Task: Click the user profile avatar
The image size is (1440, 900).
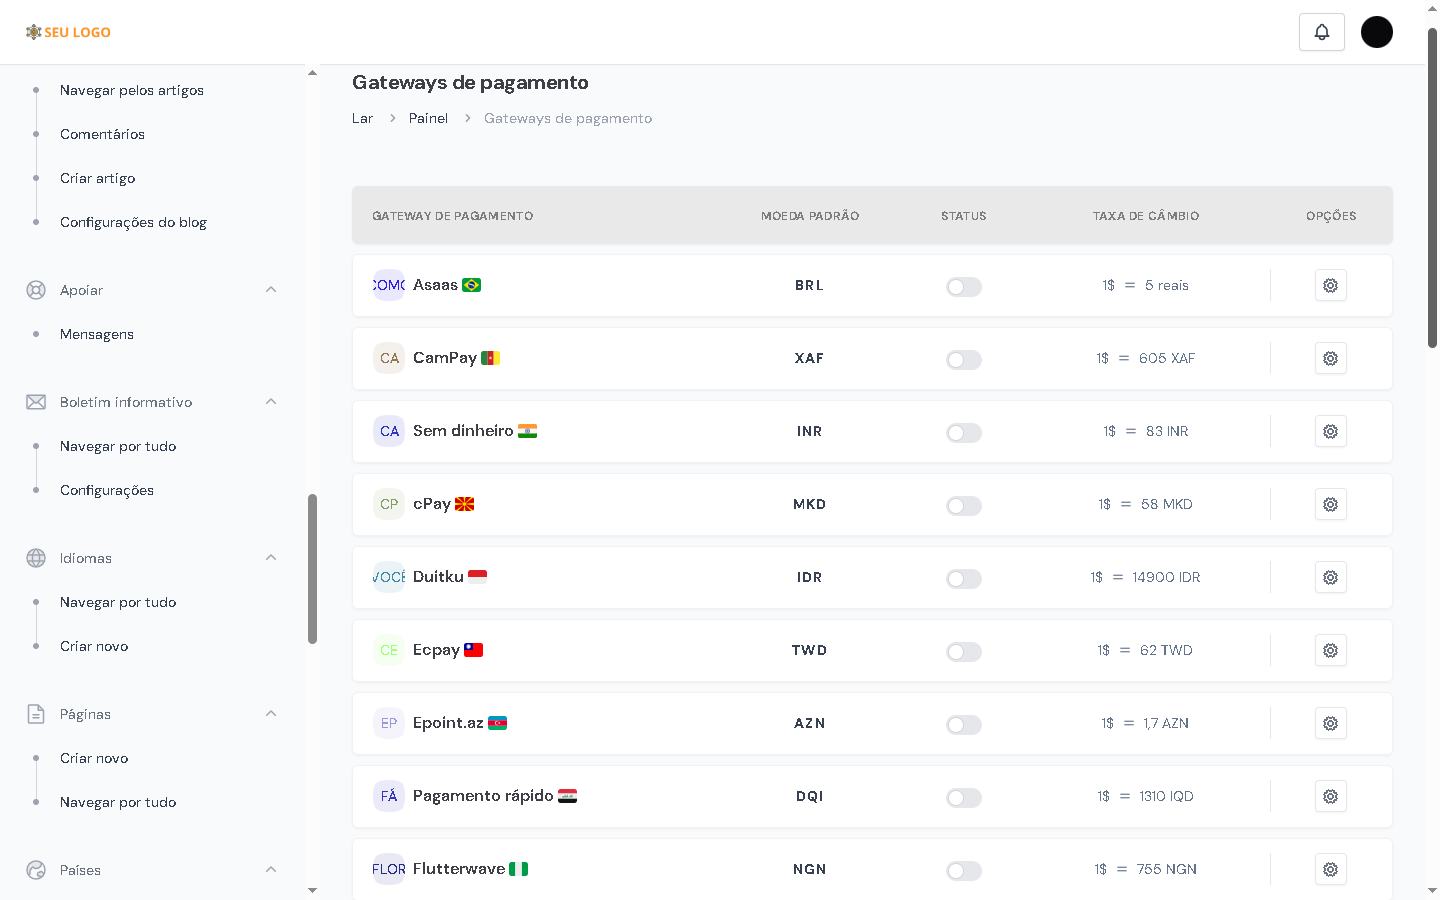Action: point(1376,32)
